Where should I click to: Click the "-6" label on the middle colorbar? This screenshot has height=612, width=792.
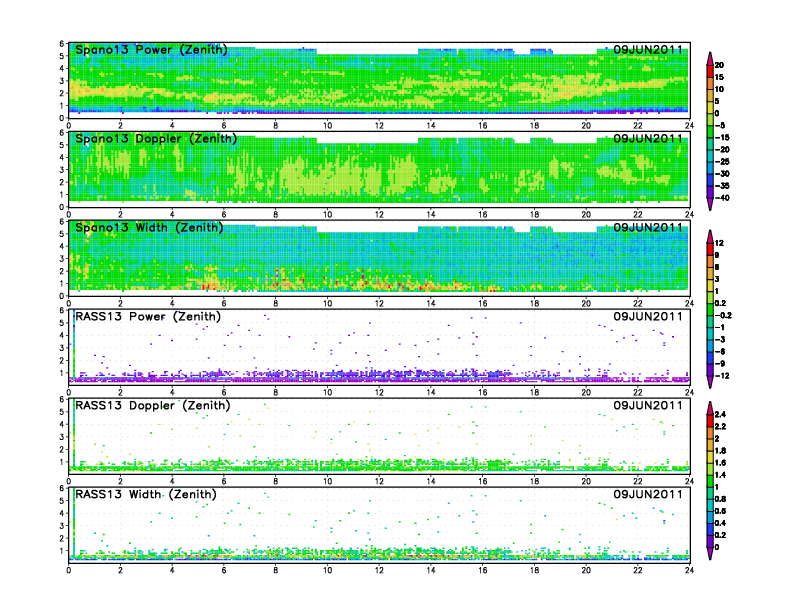(x=720, y=351)
